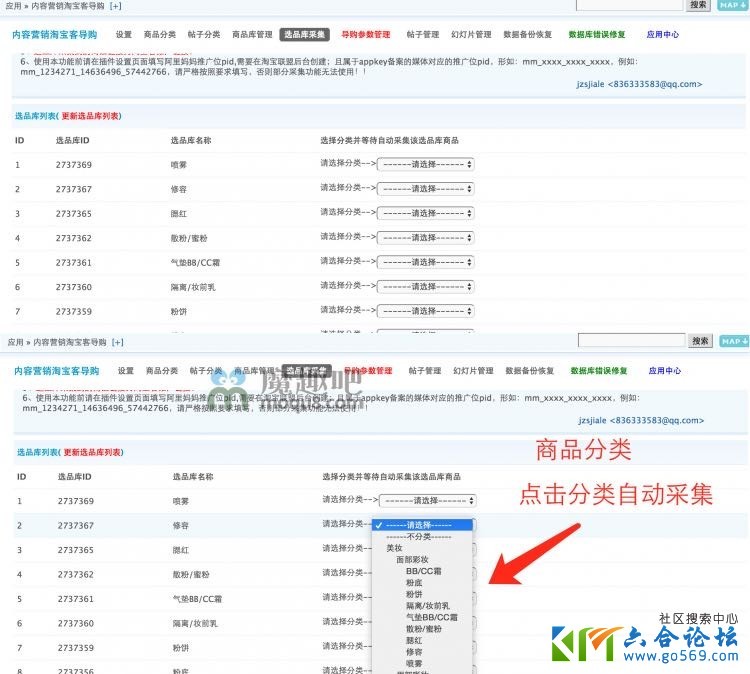Screen dimensions: 750x674
Task: Click 更新选品库列表 link in upper panel
Action: (x=90, y=116)
